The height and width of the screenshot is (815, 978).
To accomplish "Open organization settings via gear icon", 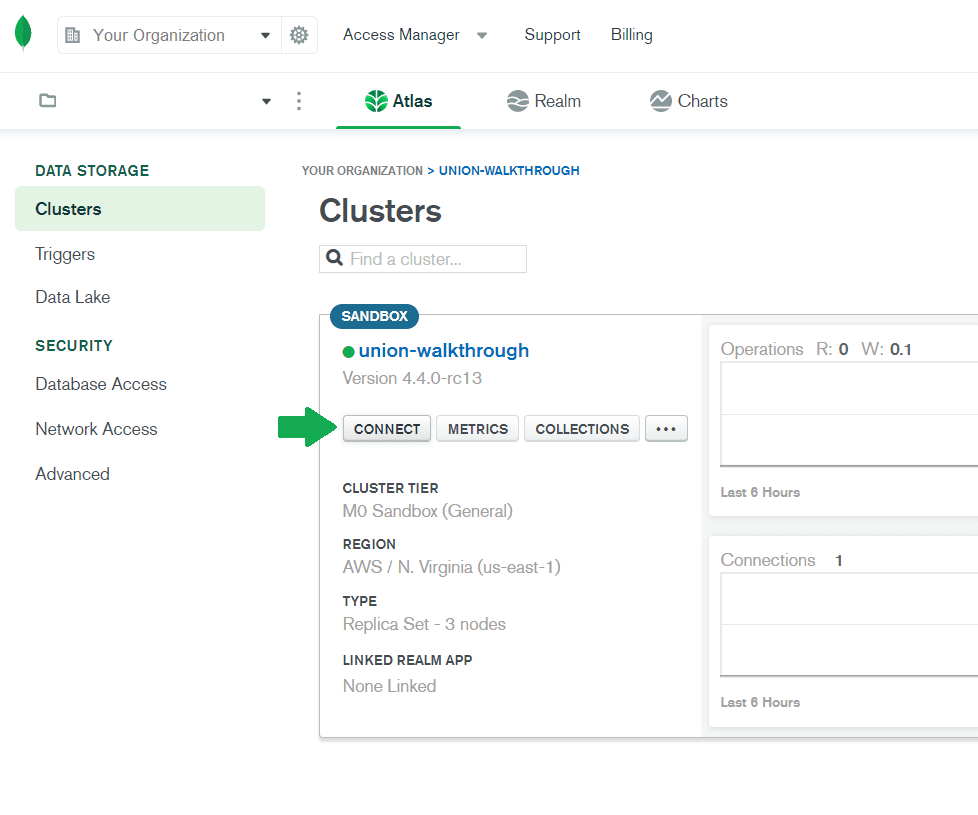I will 299,34.
